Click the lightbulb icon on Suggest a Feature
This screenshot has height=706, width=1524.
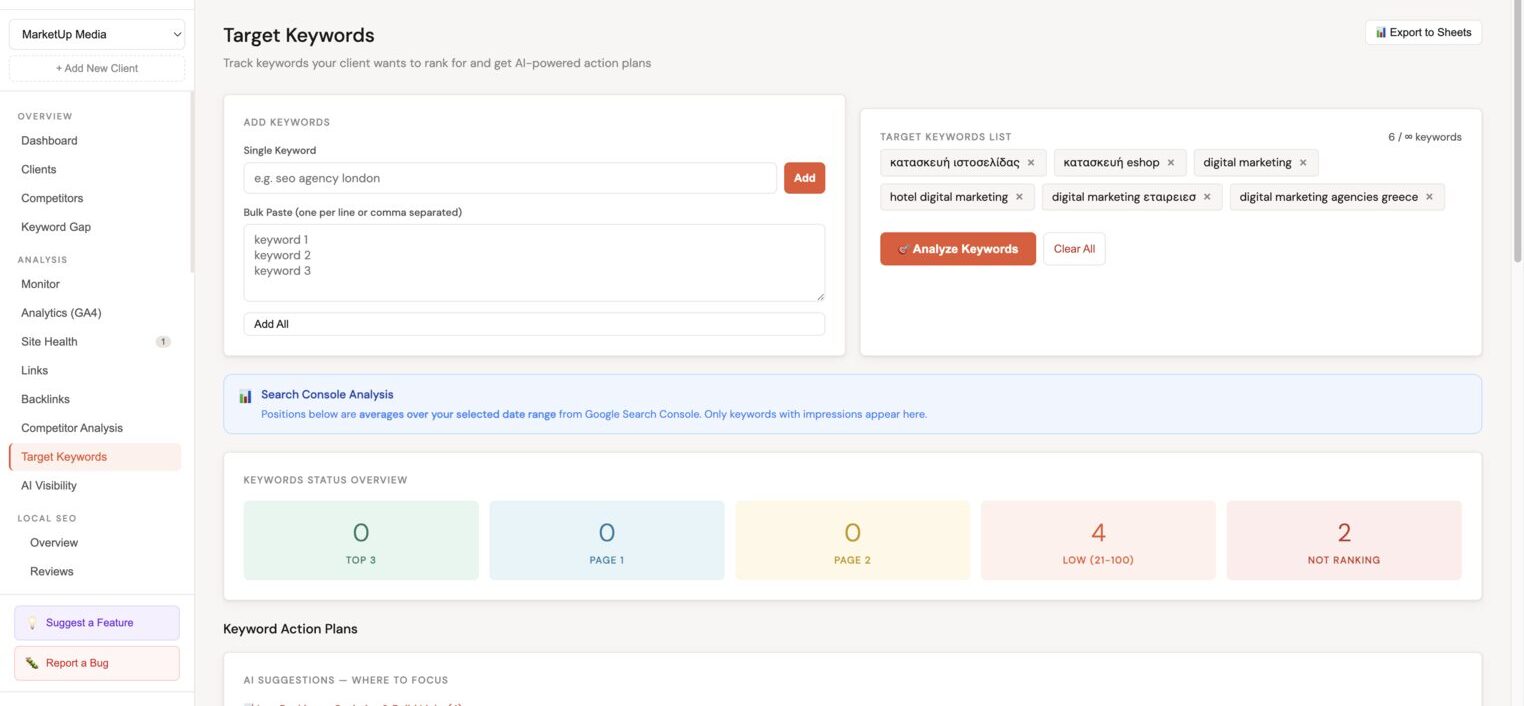click(32, 623)
